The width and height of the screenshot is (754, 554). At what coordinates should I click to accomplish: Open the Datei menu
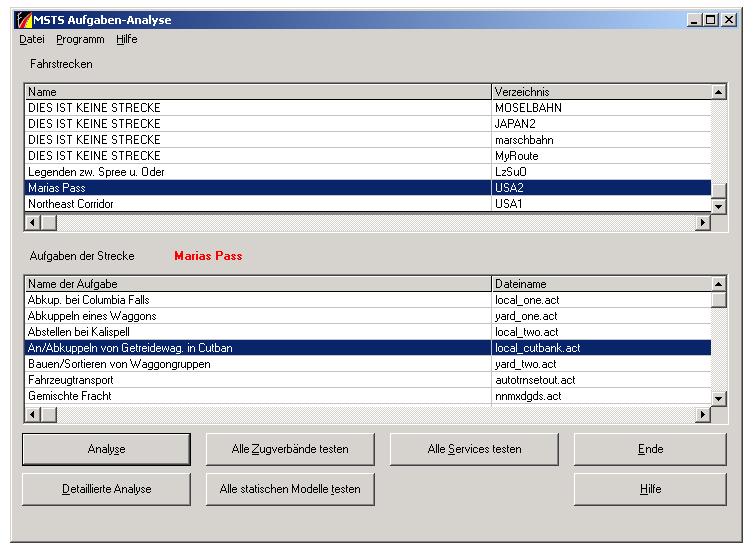click(x=31, y=40)
